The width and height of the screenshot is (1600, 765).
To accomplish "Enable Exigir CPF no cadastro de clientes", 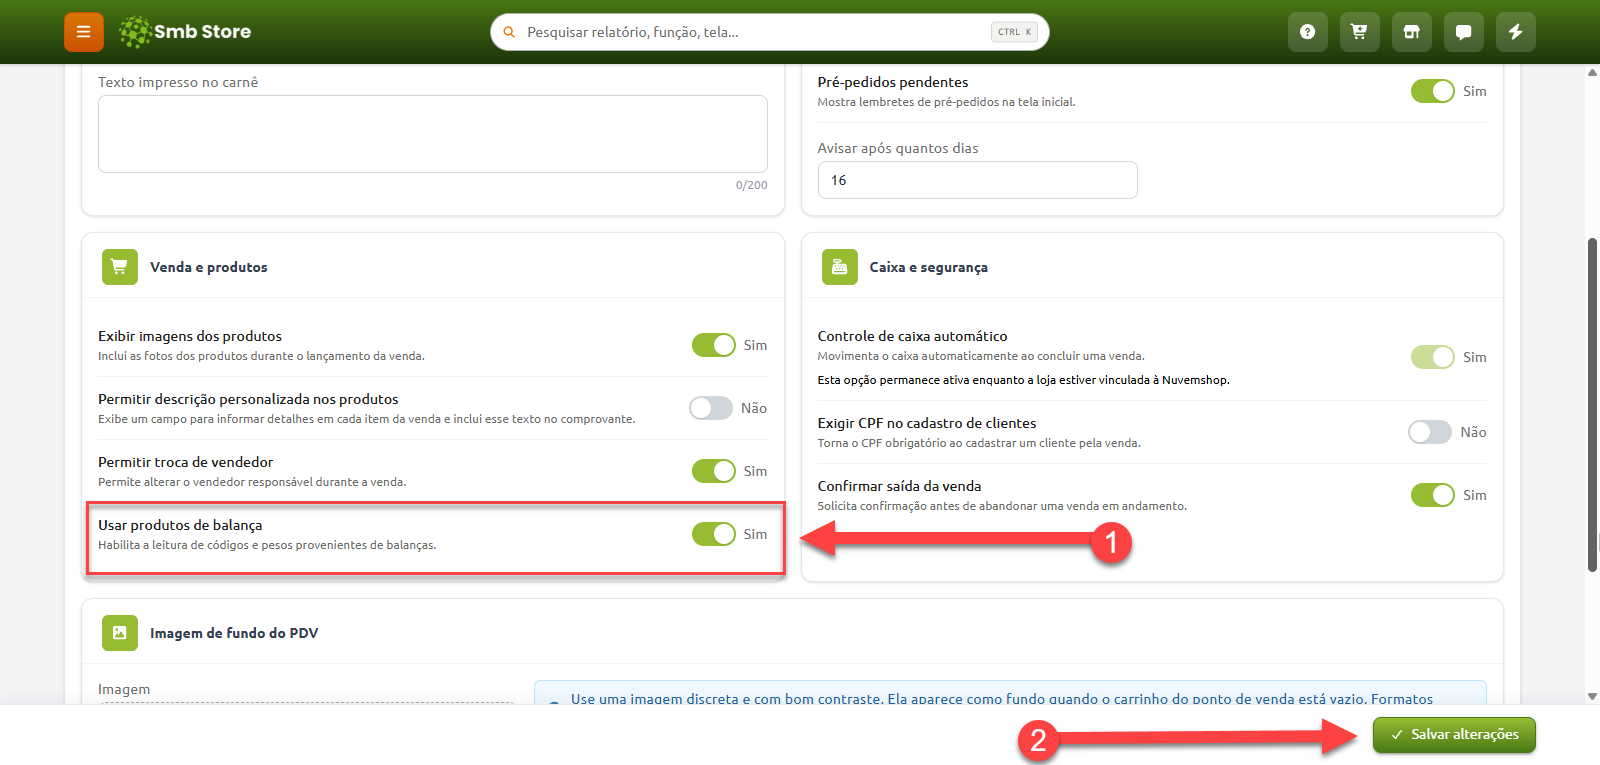I will point(1430,432).
